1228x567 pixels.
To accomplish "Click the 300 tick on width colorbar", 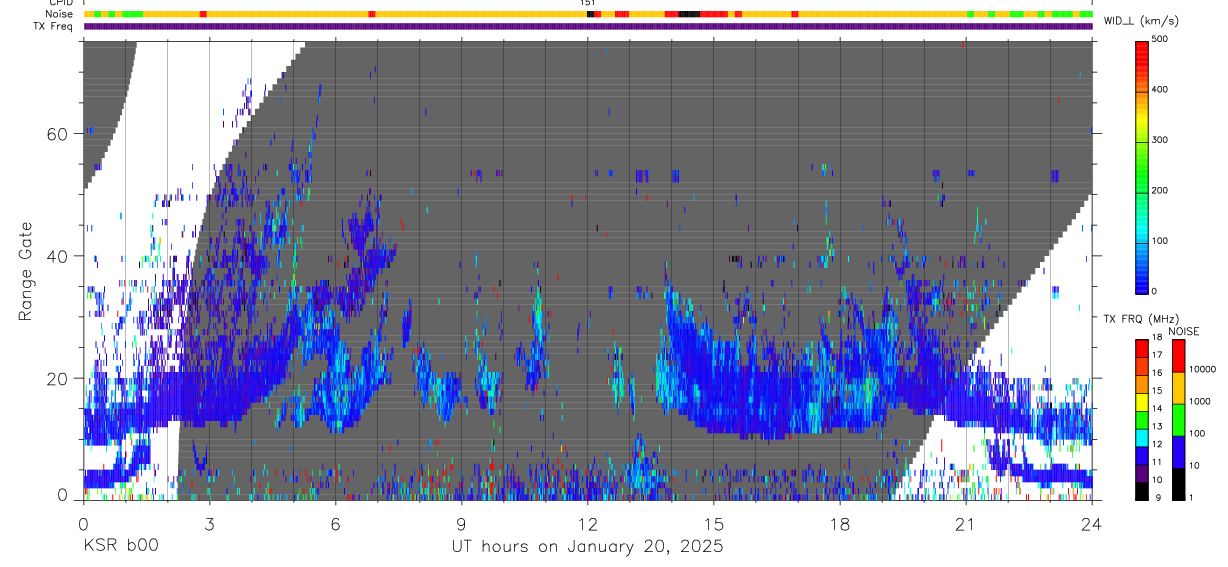I will pos(1161,140).
